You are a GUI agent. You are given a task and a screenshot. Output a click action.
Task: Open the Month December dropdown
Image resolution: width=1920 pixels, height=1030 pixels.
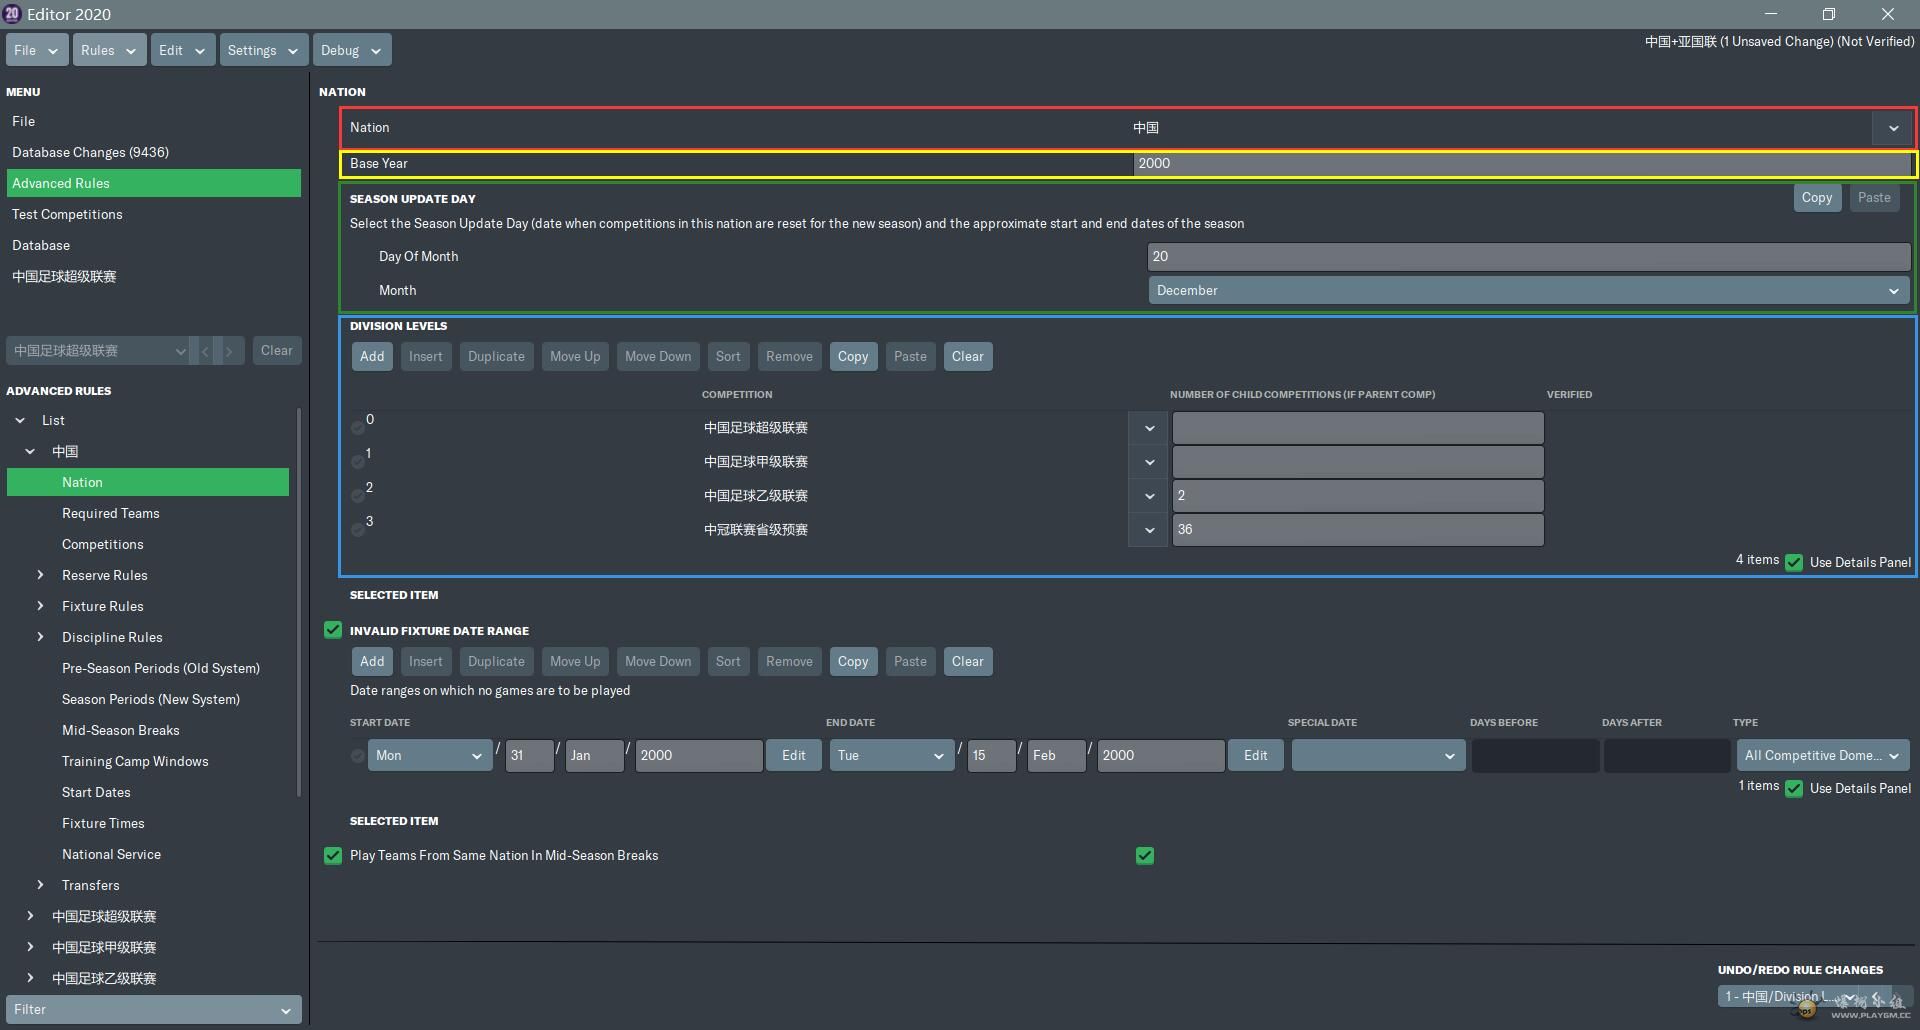(x=1528, y=291)
